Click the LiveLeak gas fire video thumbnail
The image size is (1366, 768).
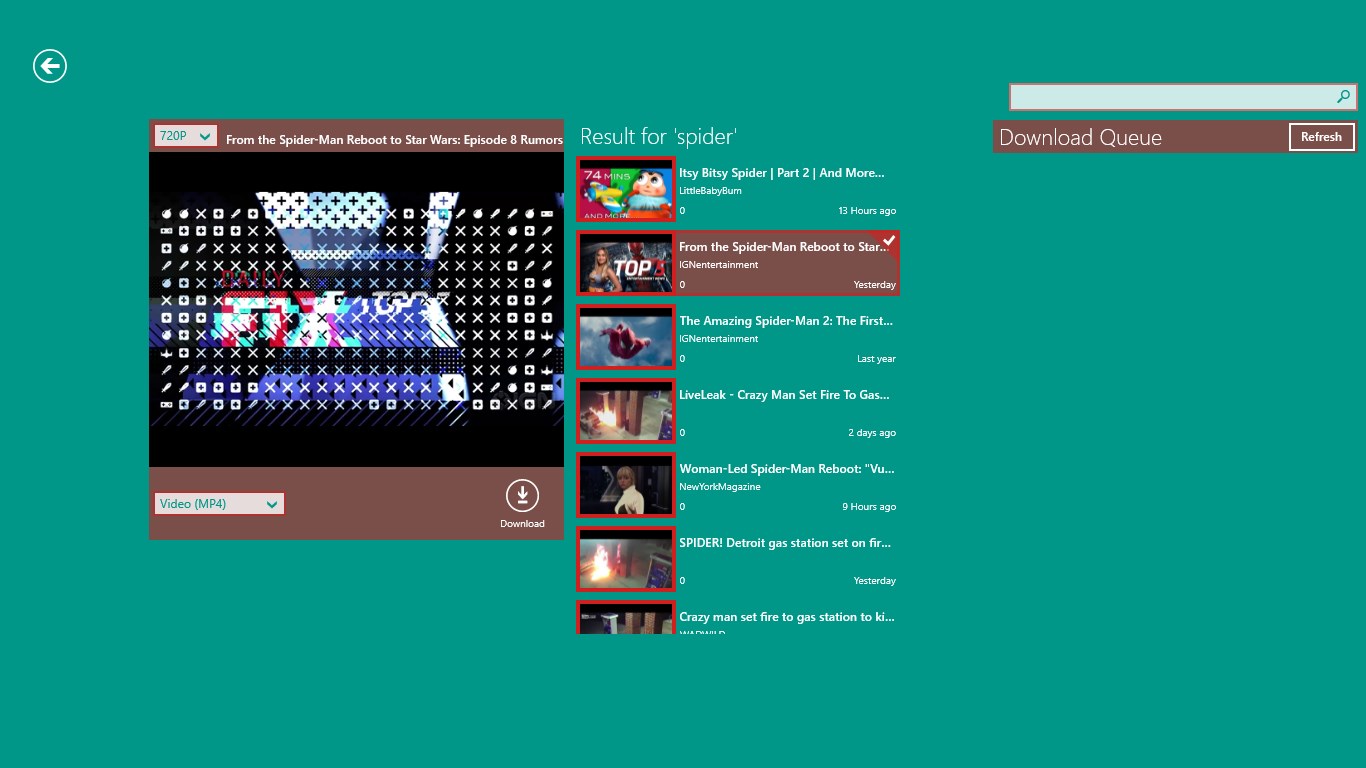point(625,411)
